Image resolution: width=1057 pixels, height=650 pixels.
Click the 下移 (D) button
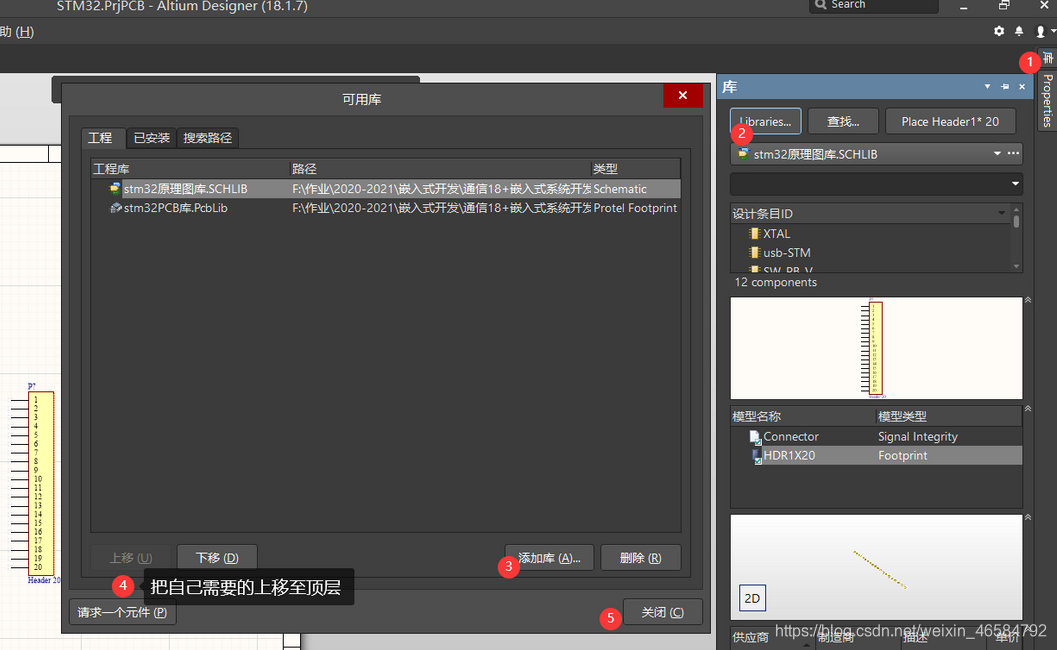coord(217,558)
